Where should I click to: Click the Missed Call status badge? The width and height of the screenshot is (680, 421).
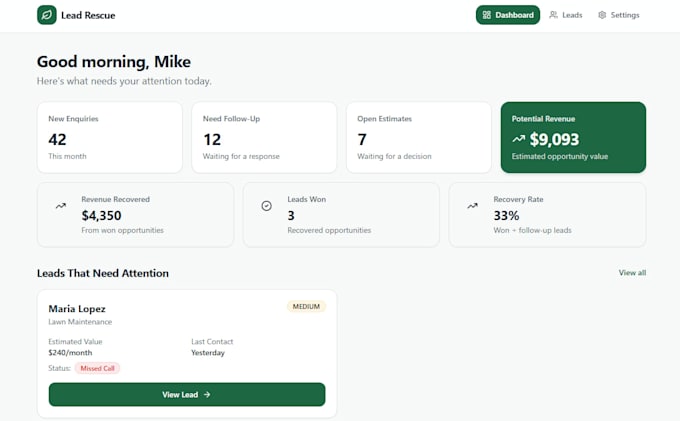tap(97, 368)
